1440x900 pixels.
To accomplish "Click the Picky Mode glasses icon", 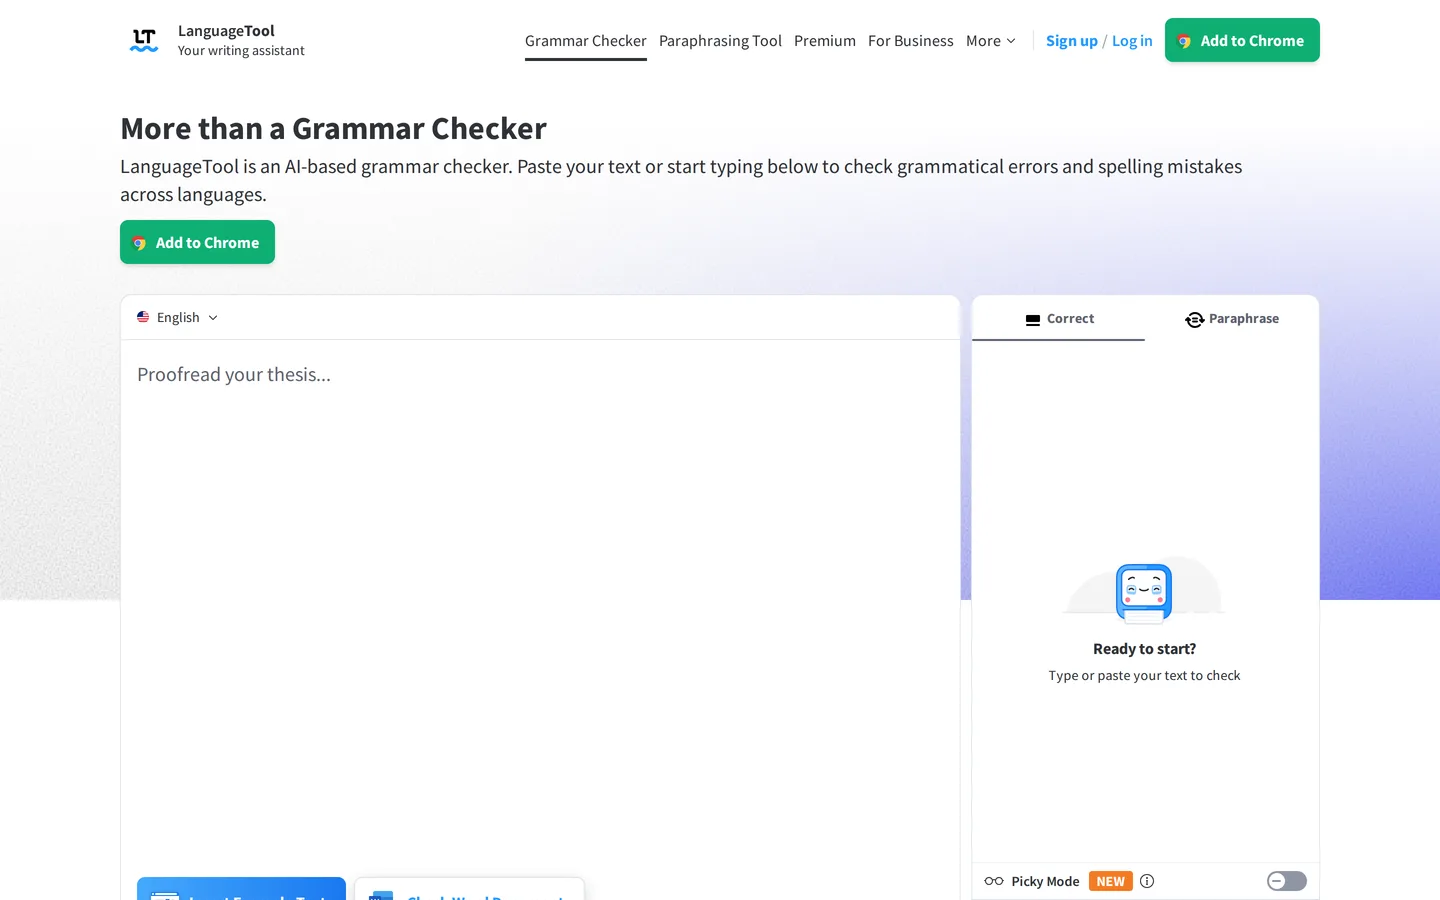I will coord(994,881).
